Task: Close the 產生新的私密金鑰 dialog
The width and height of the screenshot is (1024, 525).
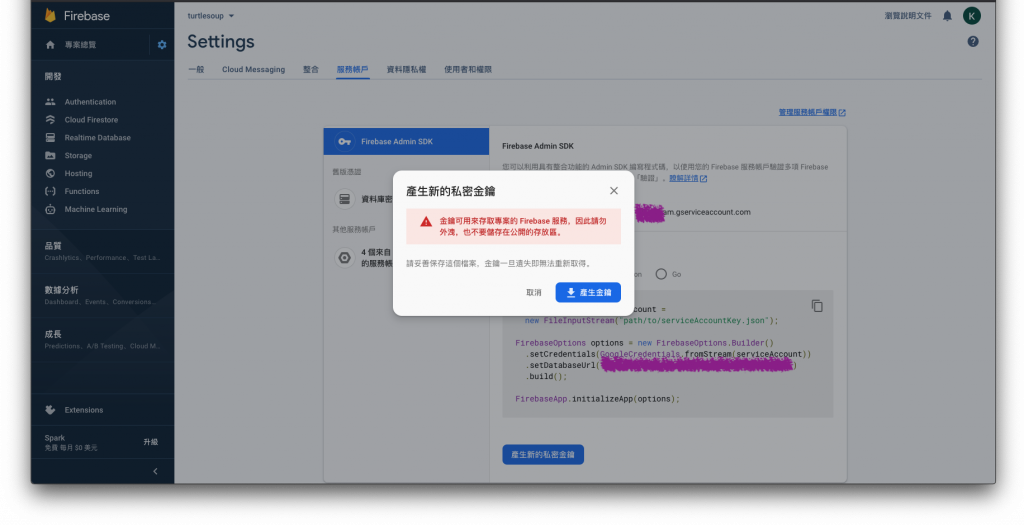Action: click(614, 191)
